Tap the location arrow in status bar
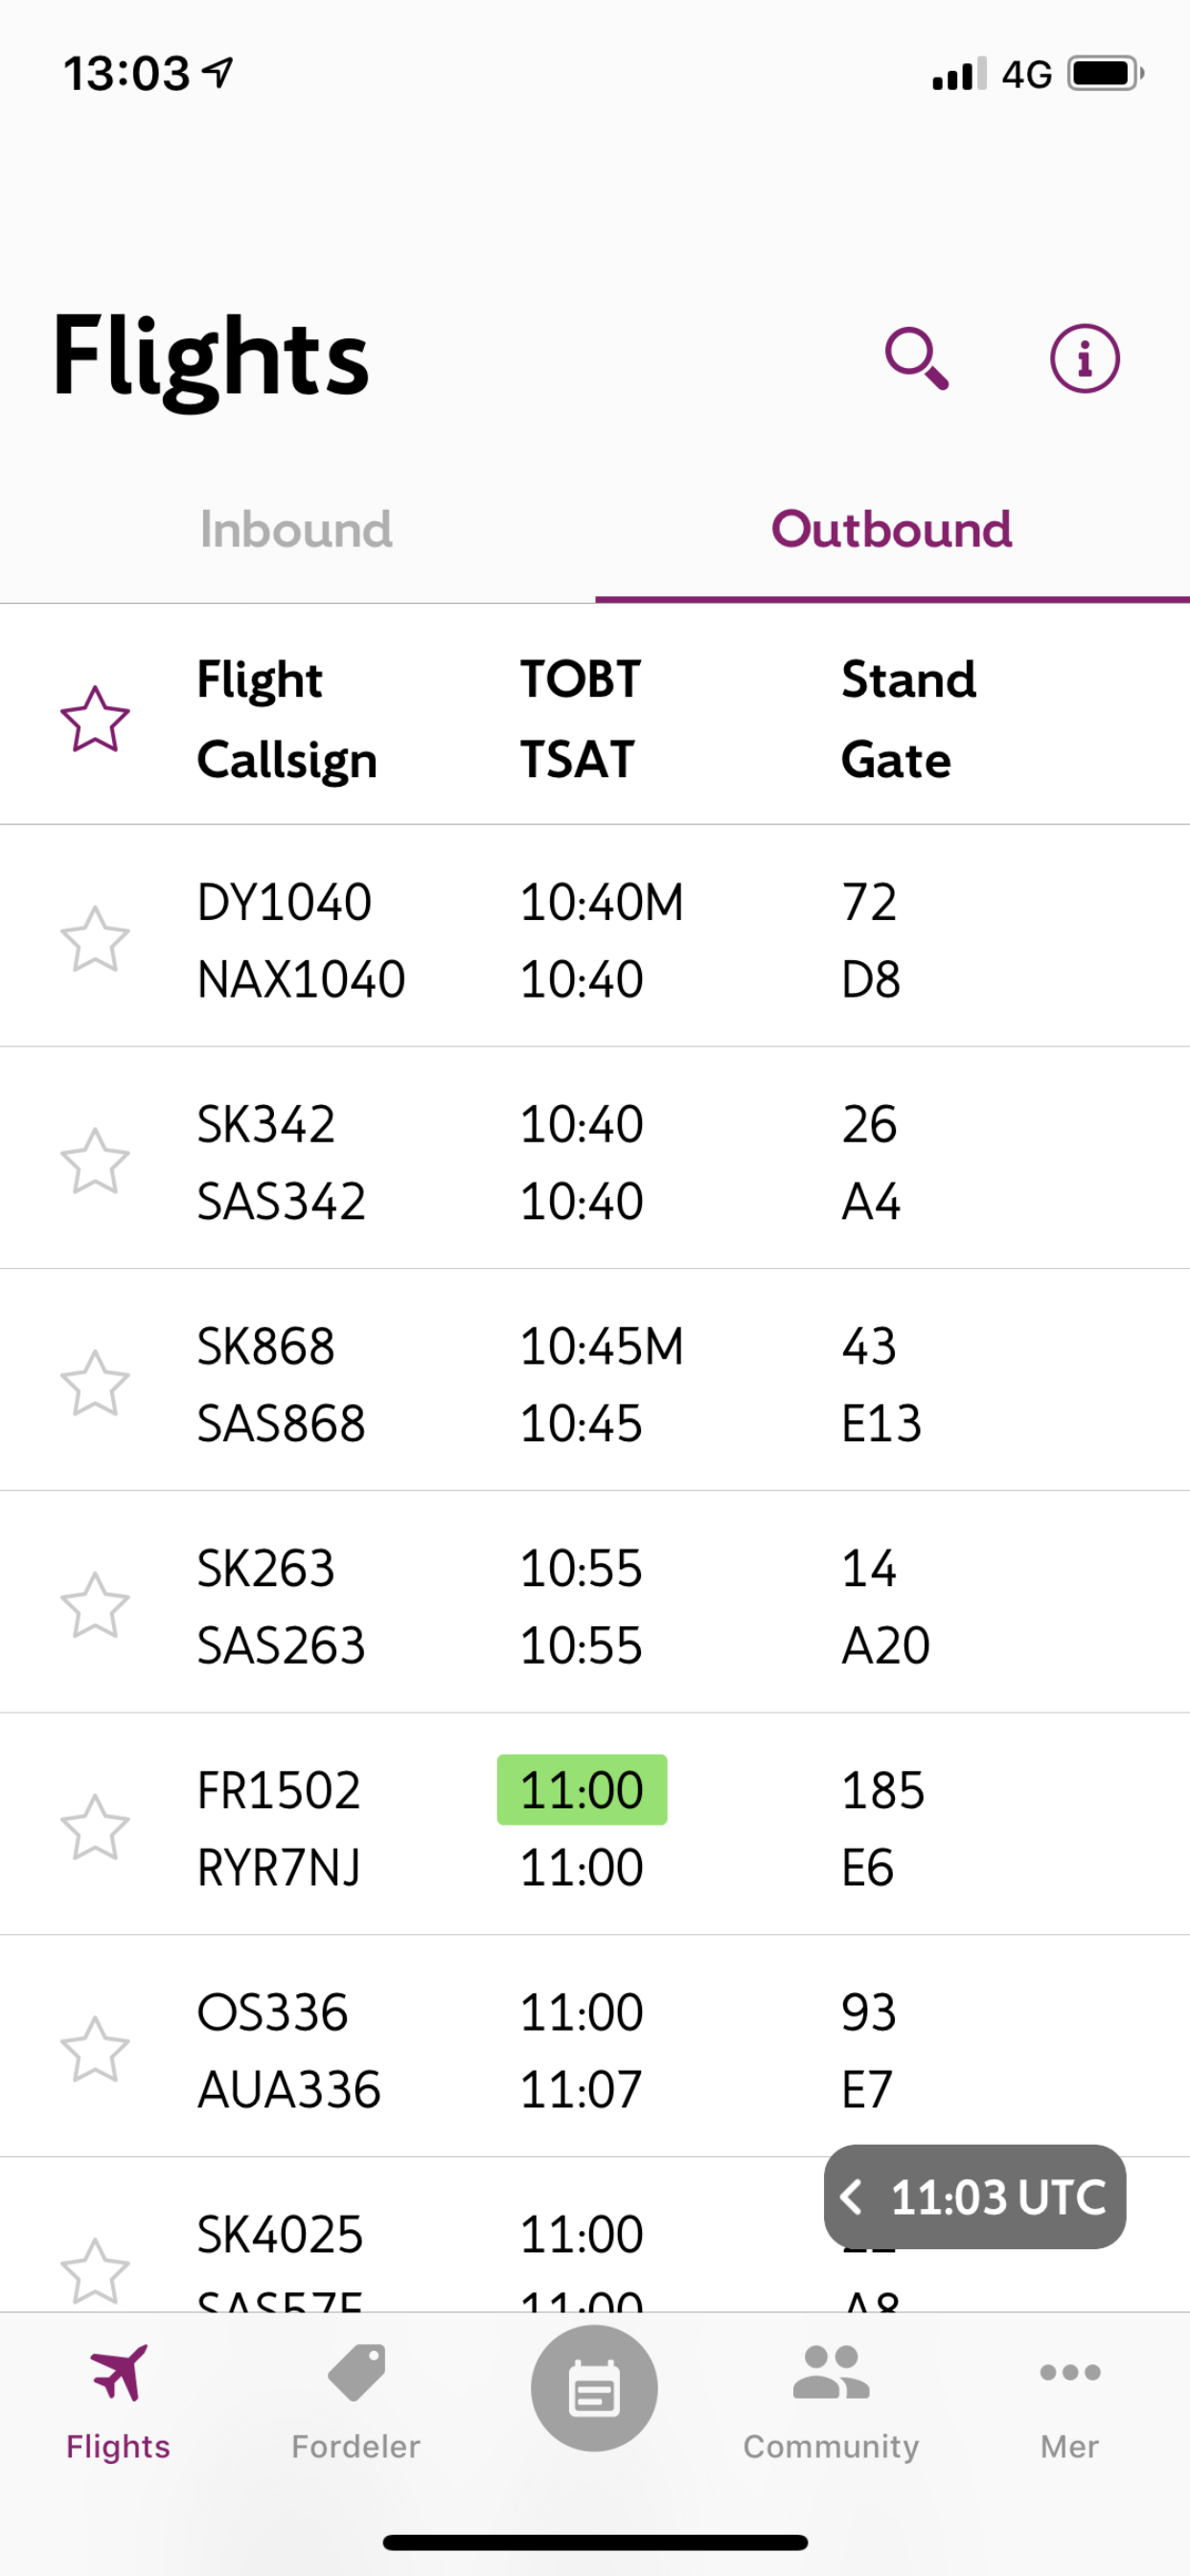 [218, 72]
